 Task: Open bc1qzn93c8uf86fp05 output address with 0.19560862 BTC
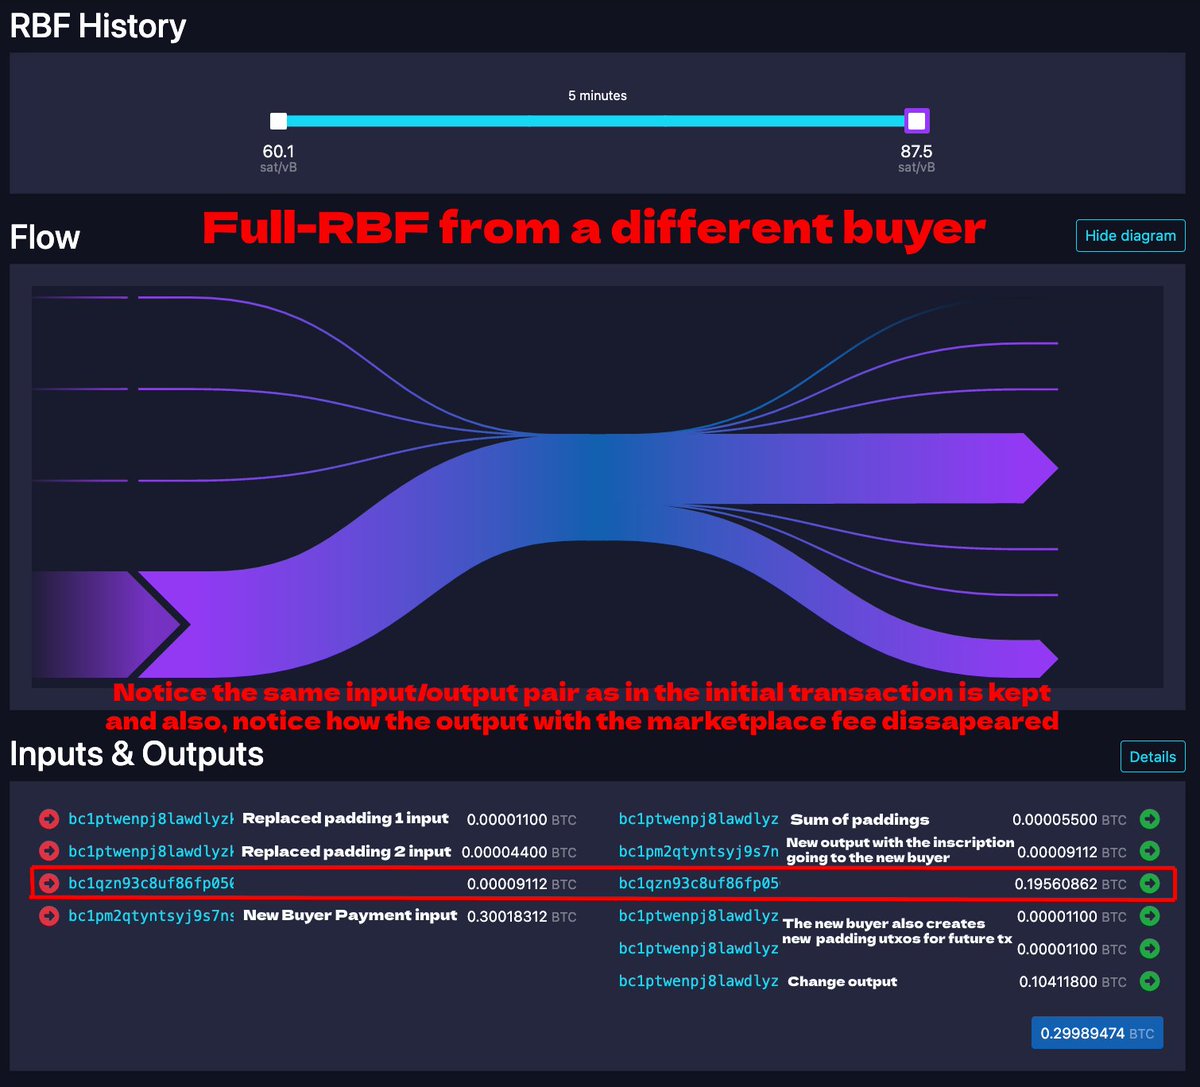tap(699, 884)
